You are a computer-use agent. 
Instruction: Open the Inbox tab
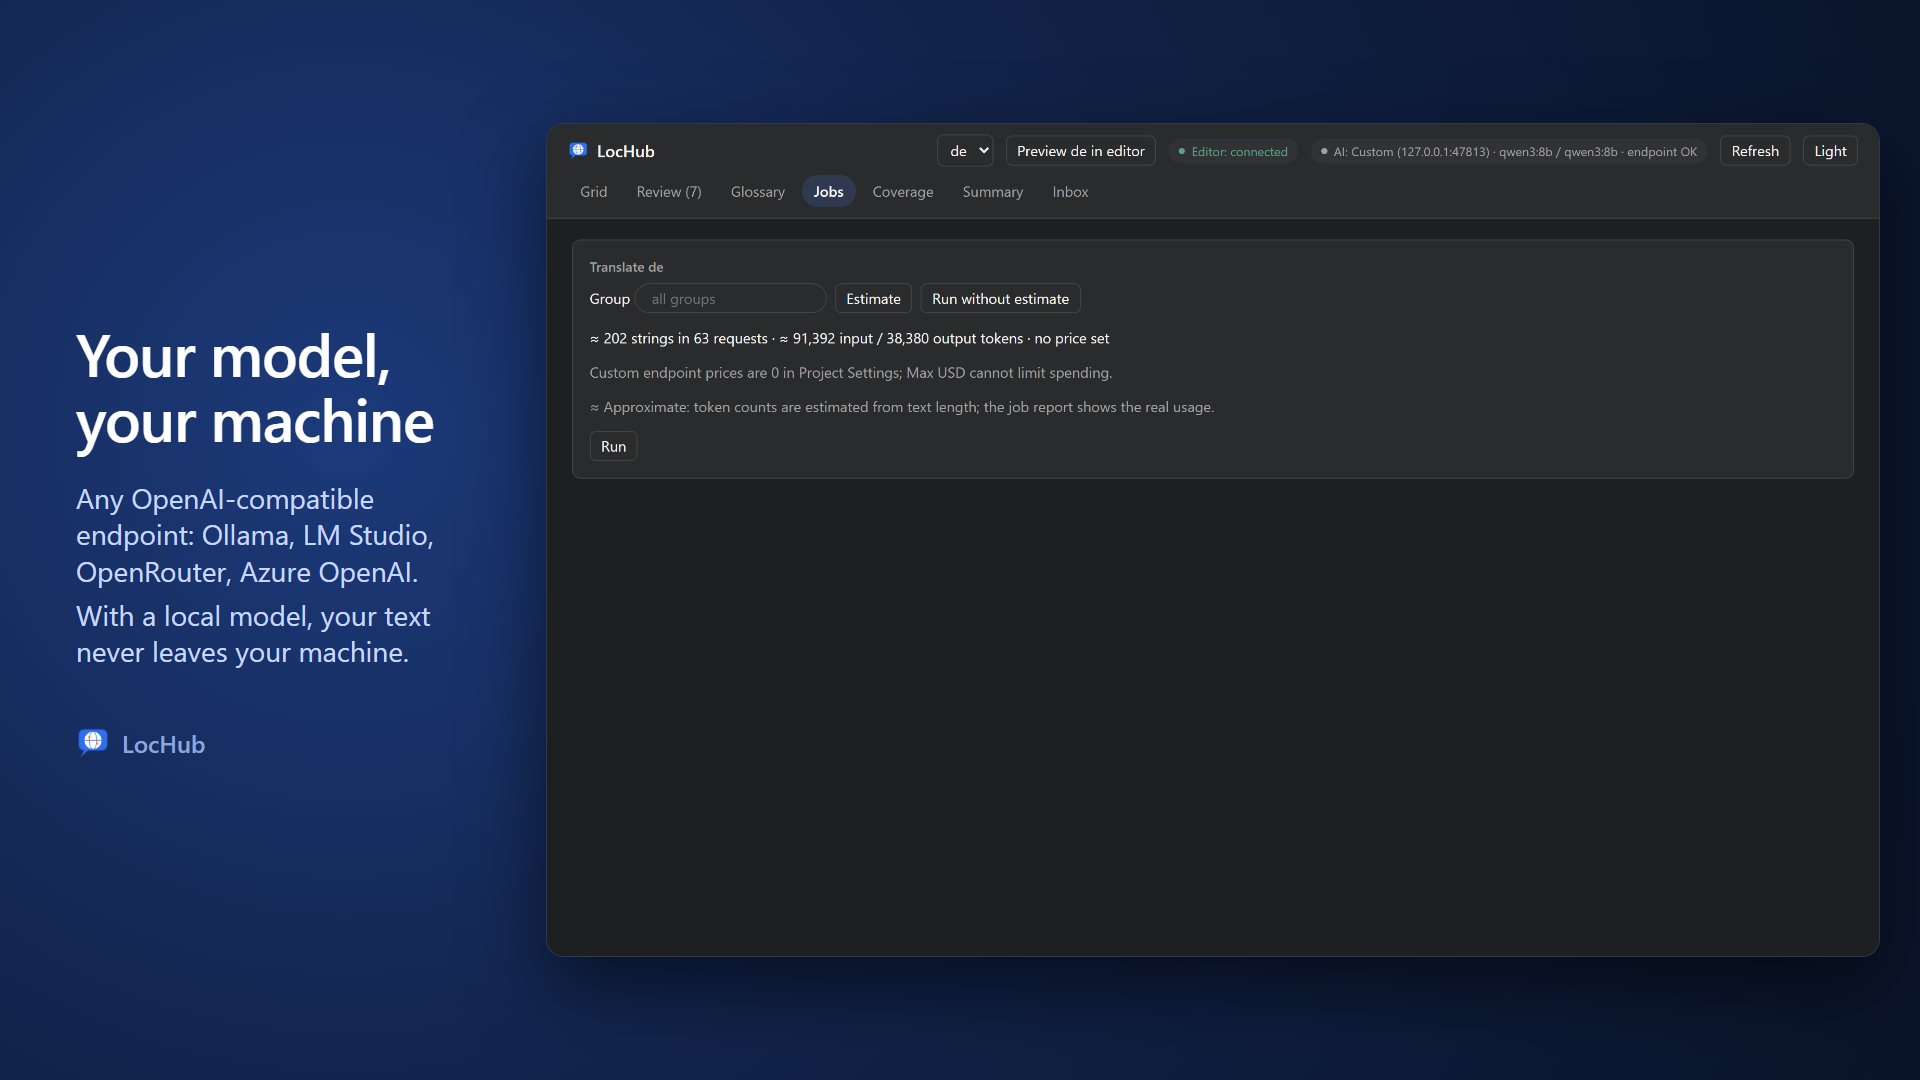click(x=1070, y=192)
